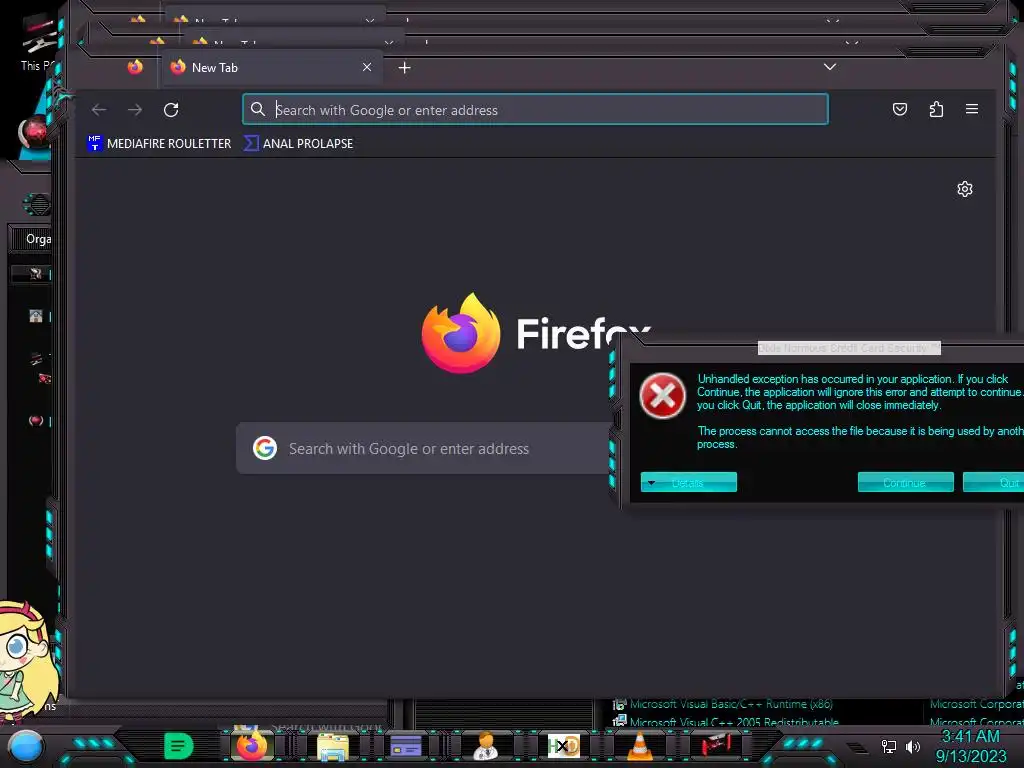
Task: Open a new tab with plus button
Action: [x=404, y=67]
